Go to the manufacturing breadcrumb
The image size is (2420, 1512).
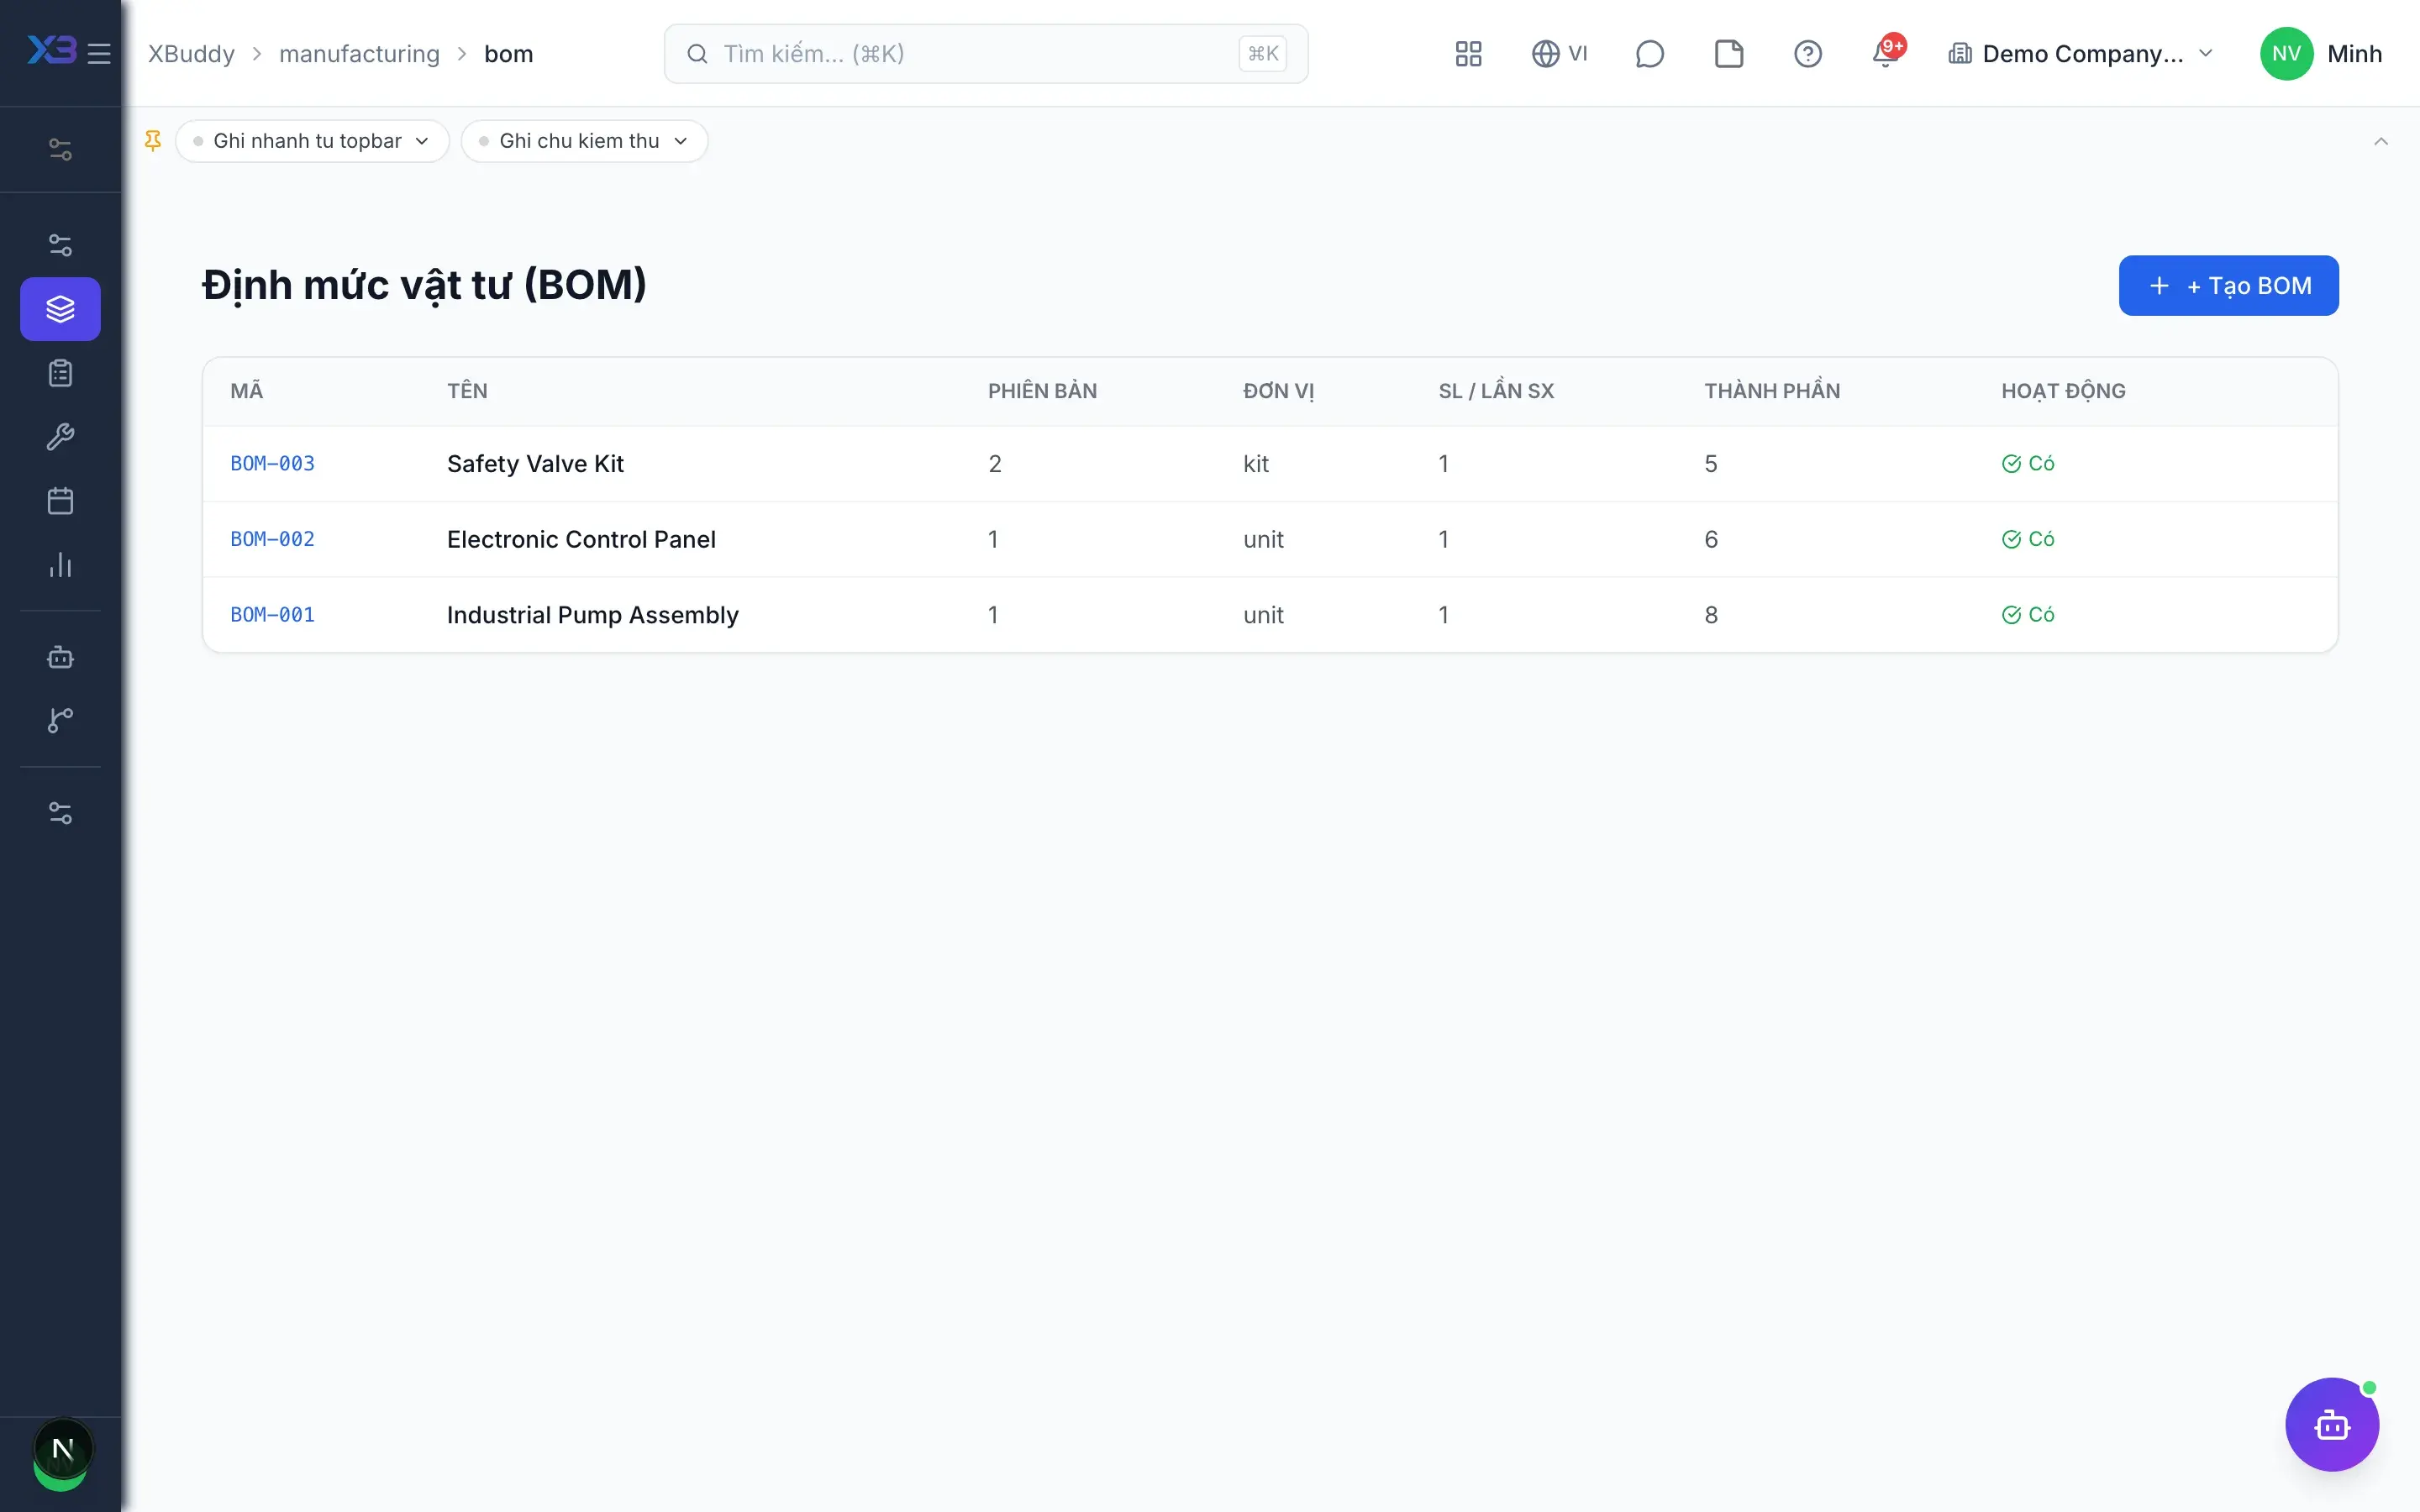(359, 54)
